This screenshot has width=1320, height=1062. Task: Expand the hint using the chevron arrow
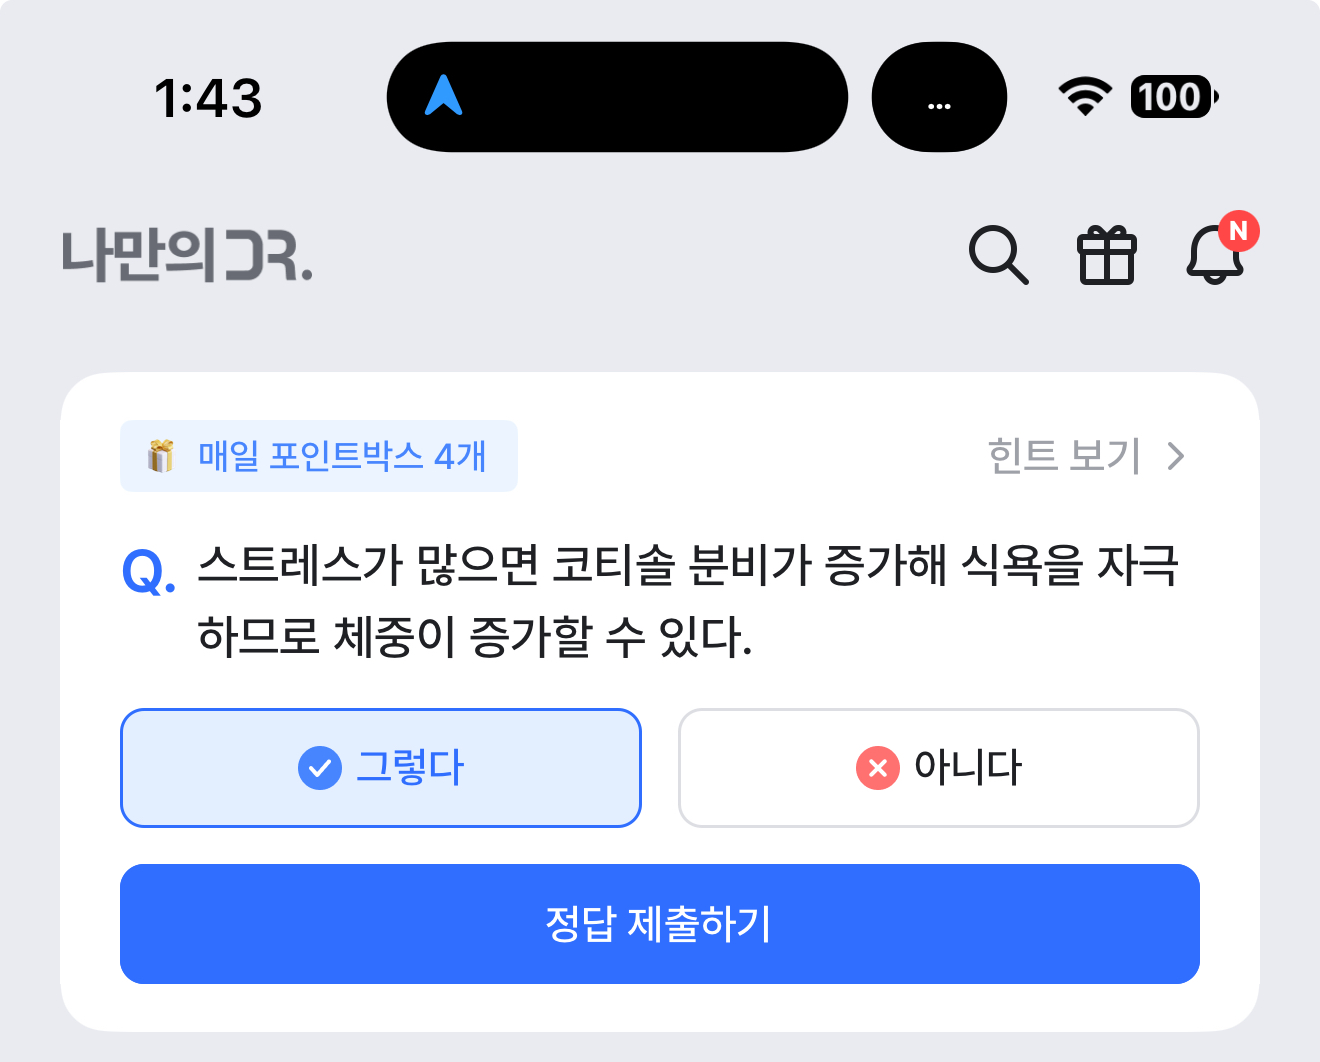click(x=1176, y=456)
